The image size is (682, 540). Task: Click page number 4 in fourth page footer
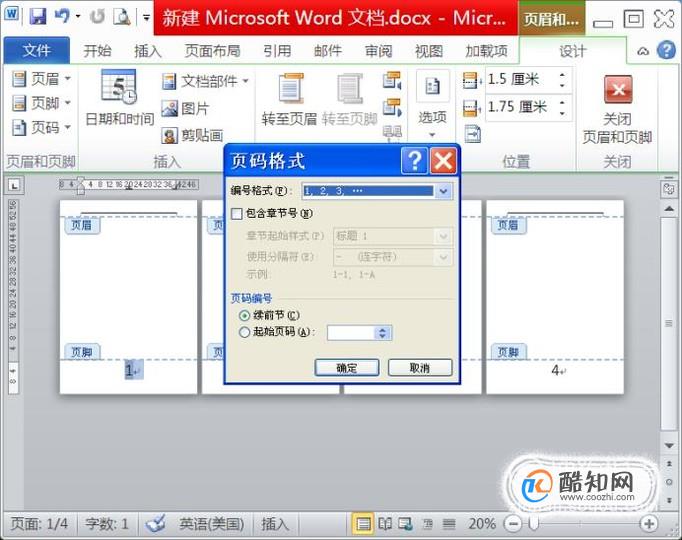(x=555, y=370)
